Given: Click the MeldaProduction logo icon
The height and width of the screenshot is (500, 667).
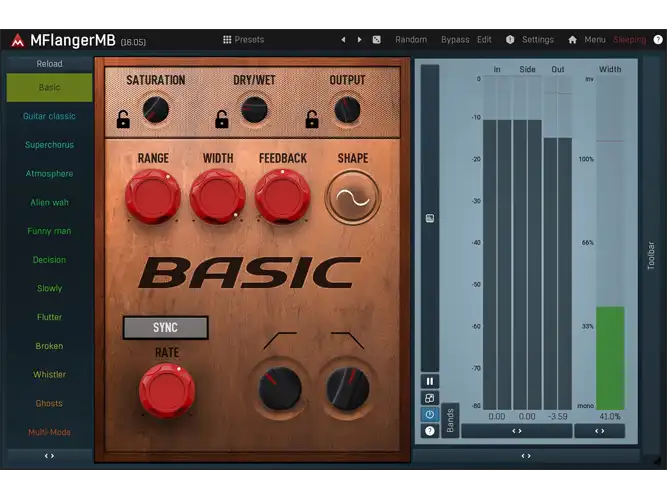Looking at the screenshot, I should pyautogui.click(x=17, y=40).
